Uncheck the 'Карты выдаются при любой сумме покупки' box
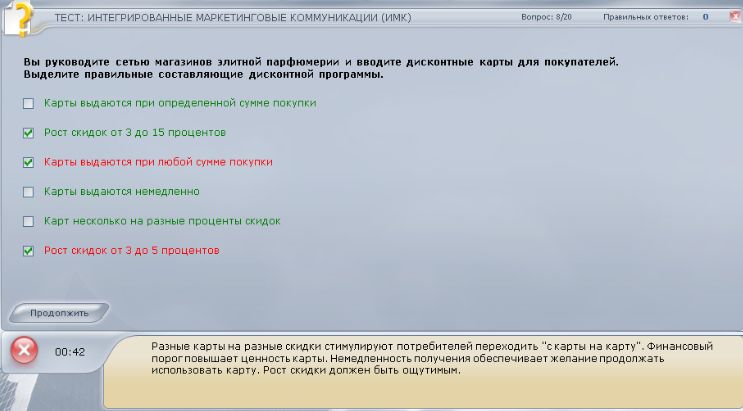Viewport: 743px width, 411px height. (x=29, y=162)
